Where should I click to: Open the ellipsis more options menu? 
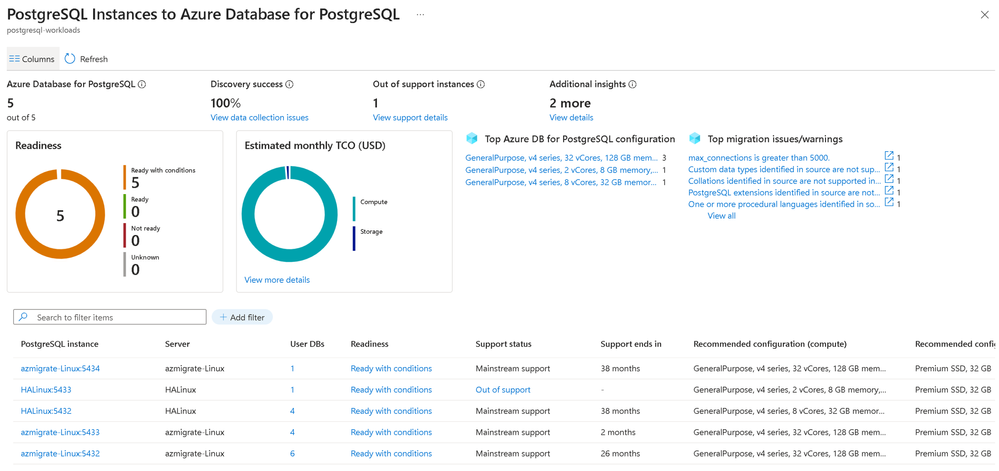pos(420,15)
